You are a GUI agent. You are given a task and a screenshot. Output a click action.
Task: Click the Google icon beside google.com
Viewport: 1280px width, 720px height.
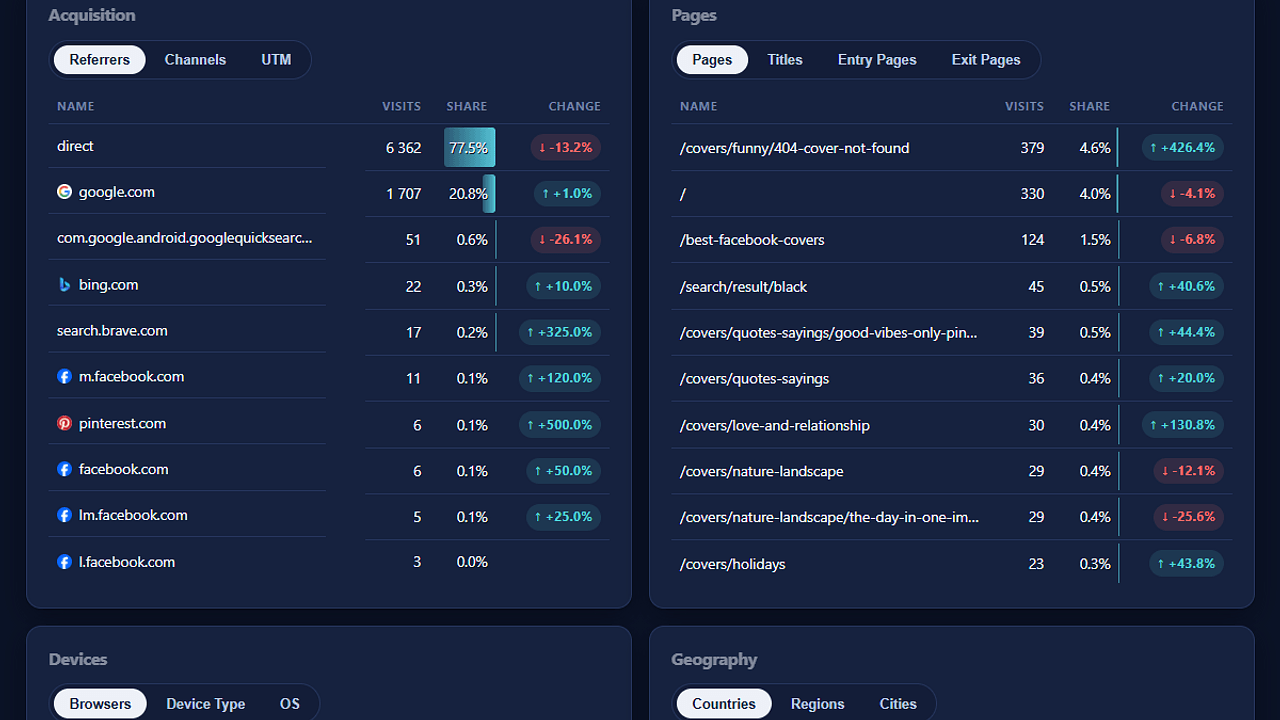click(x=64, y=192)
